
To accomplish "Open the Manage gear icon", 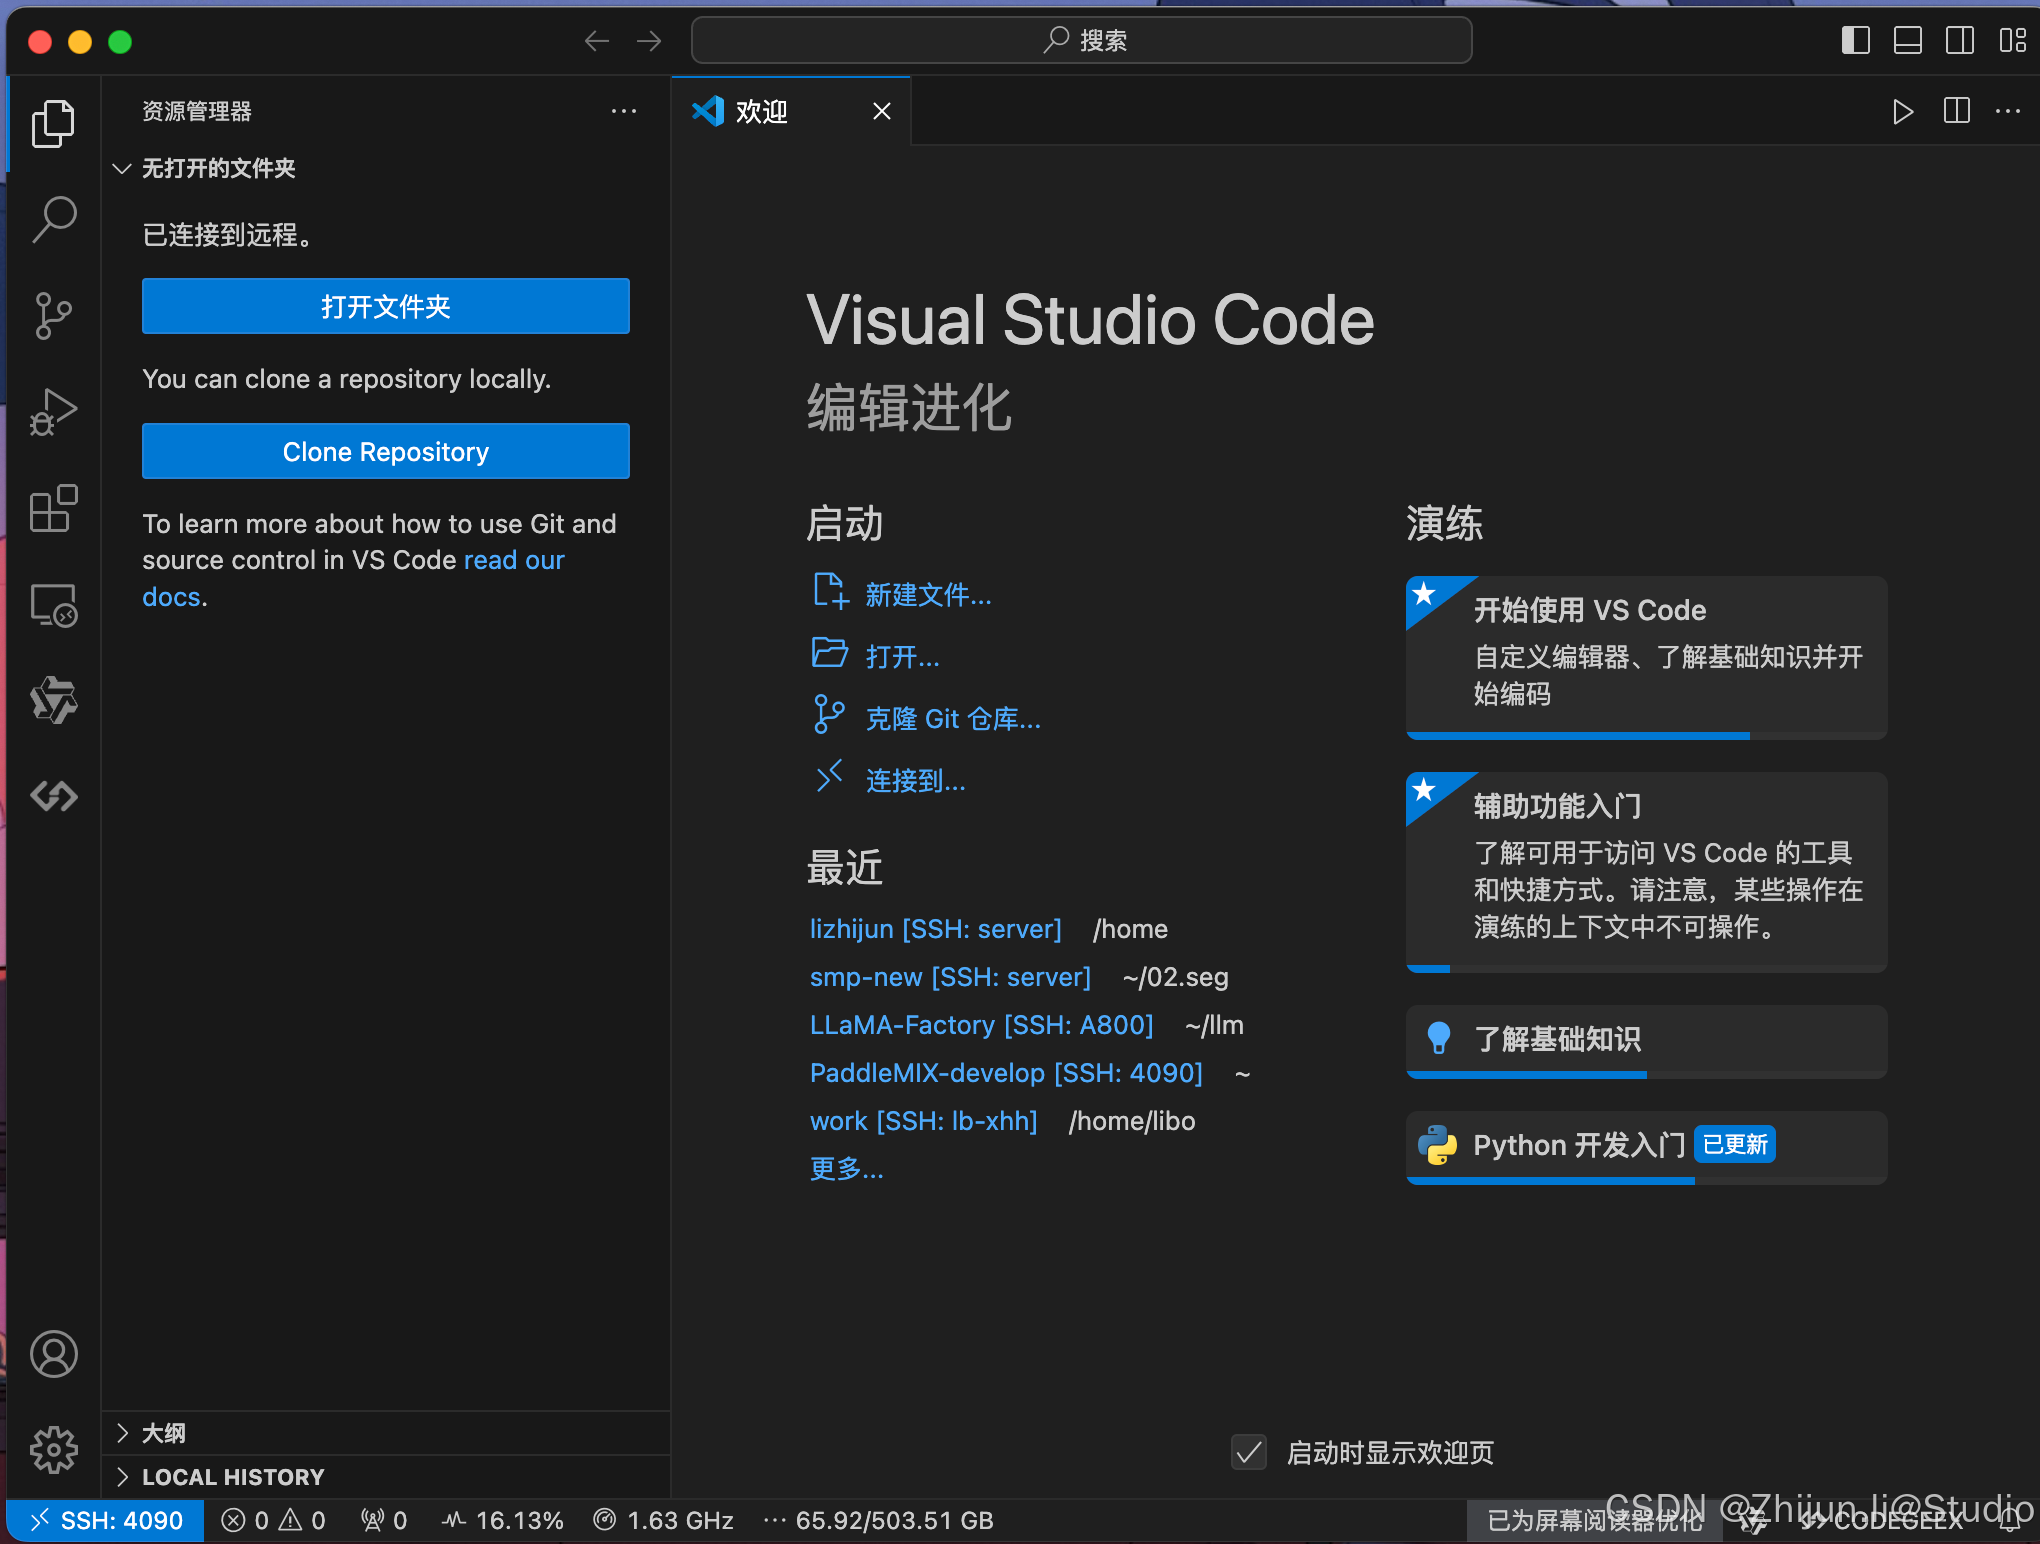I will click(53, 1450).
